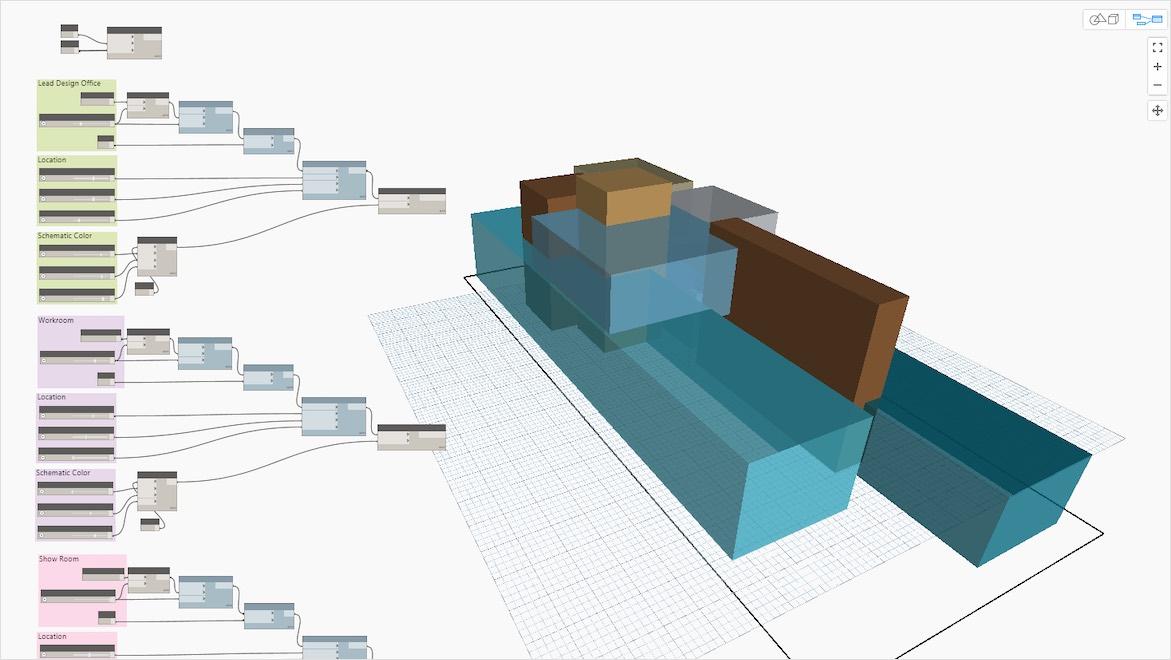1171x660 pixels.
Task: Expand the Show Room group slider chevron
Action: [x=45, y=599]
